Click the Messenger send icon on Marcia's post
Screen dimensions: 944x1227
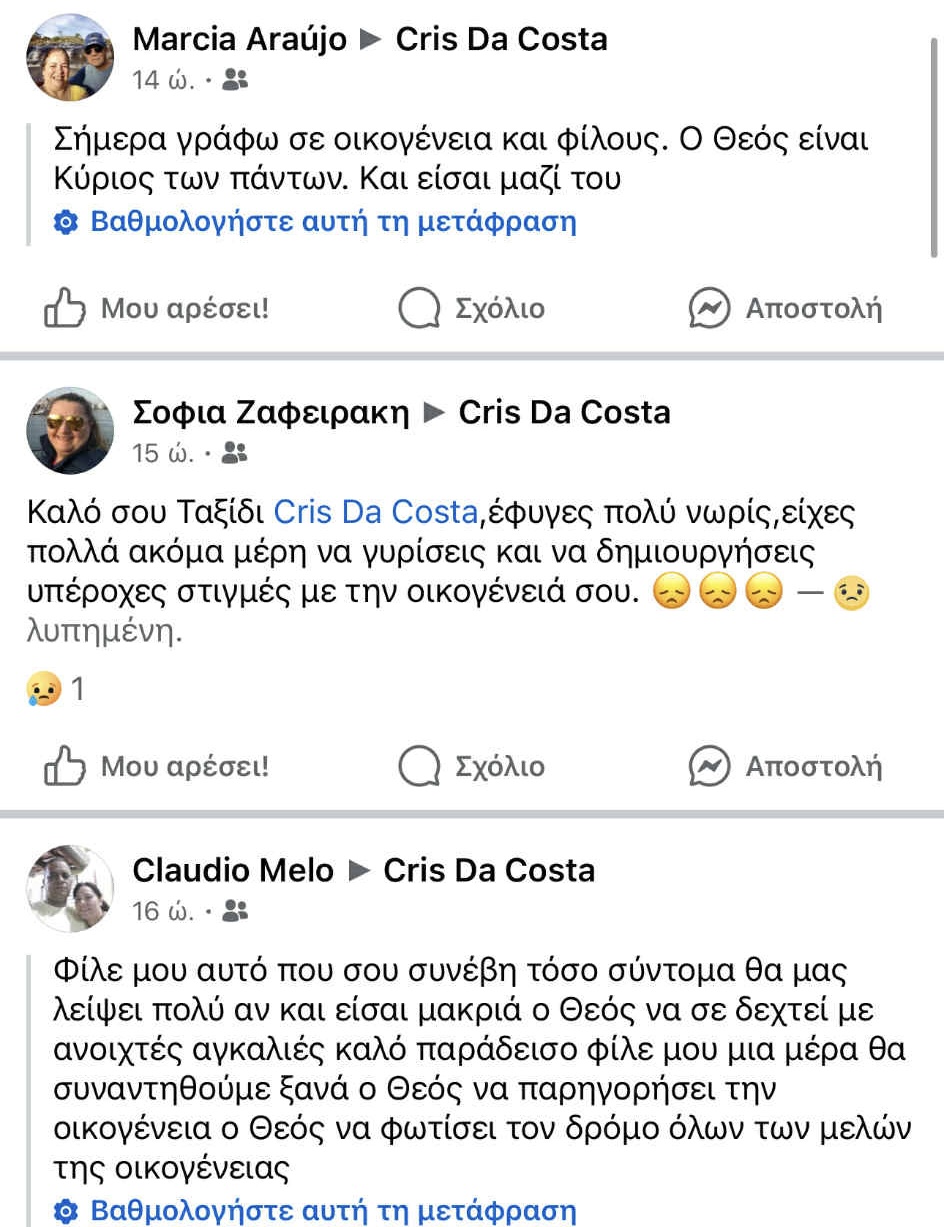coord(709,308)
